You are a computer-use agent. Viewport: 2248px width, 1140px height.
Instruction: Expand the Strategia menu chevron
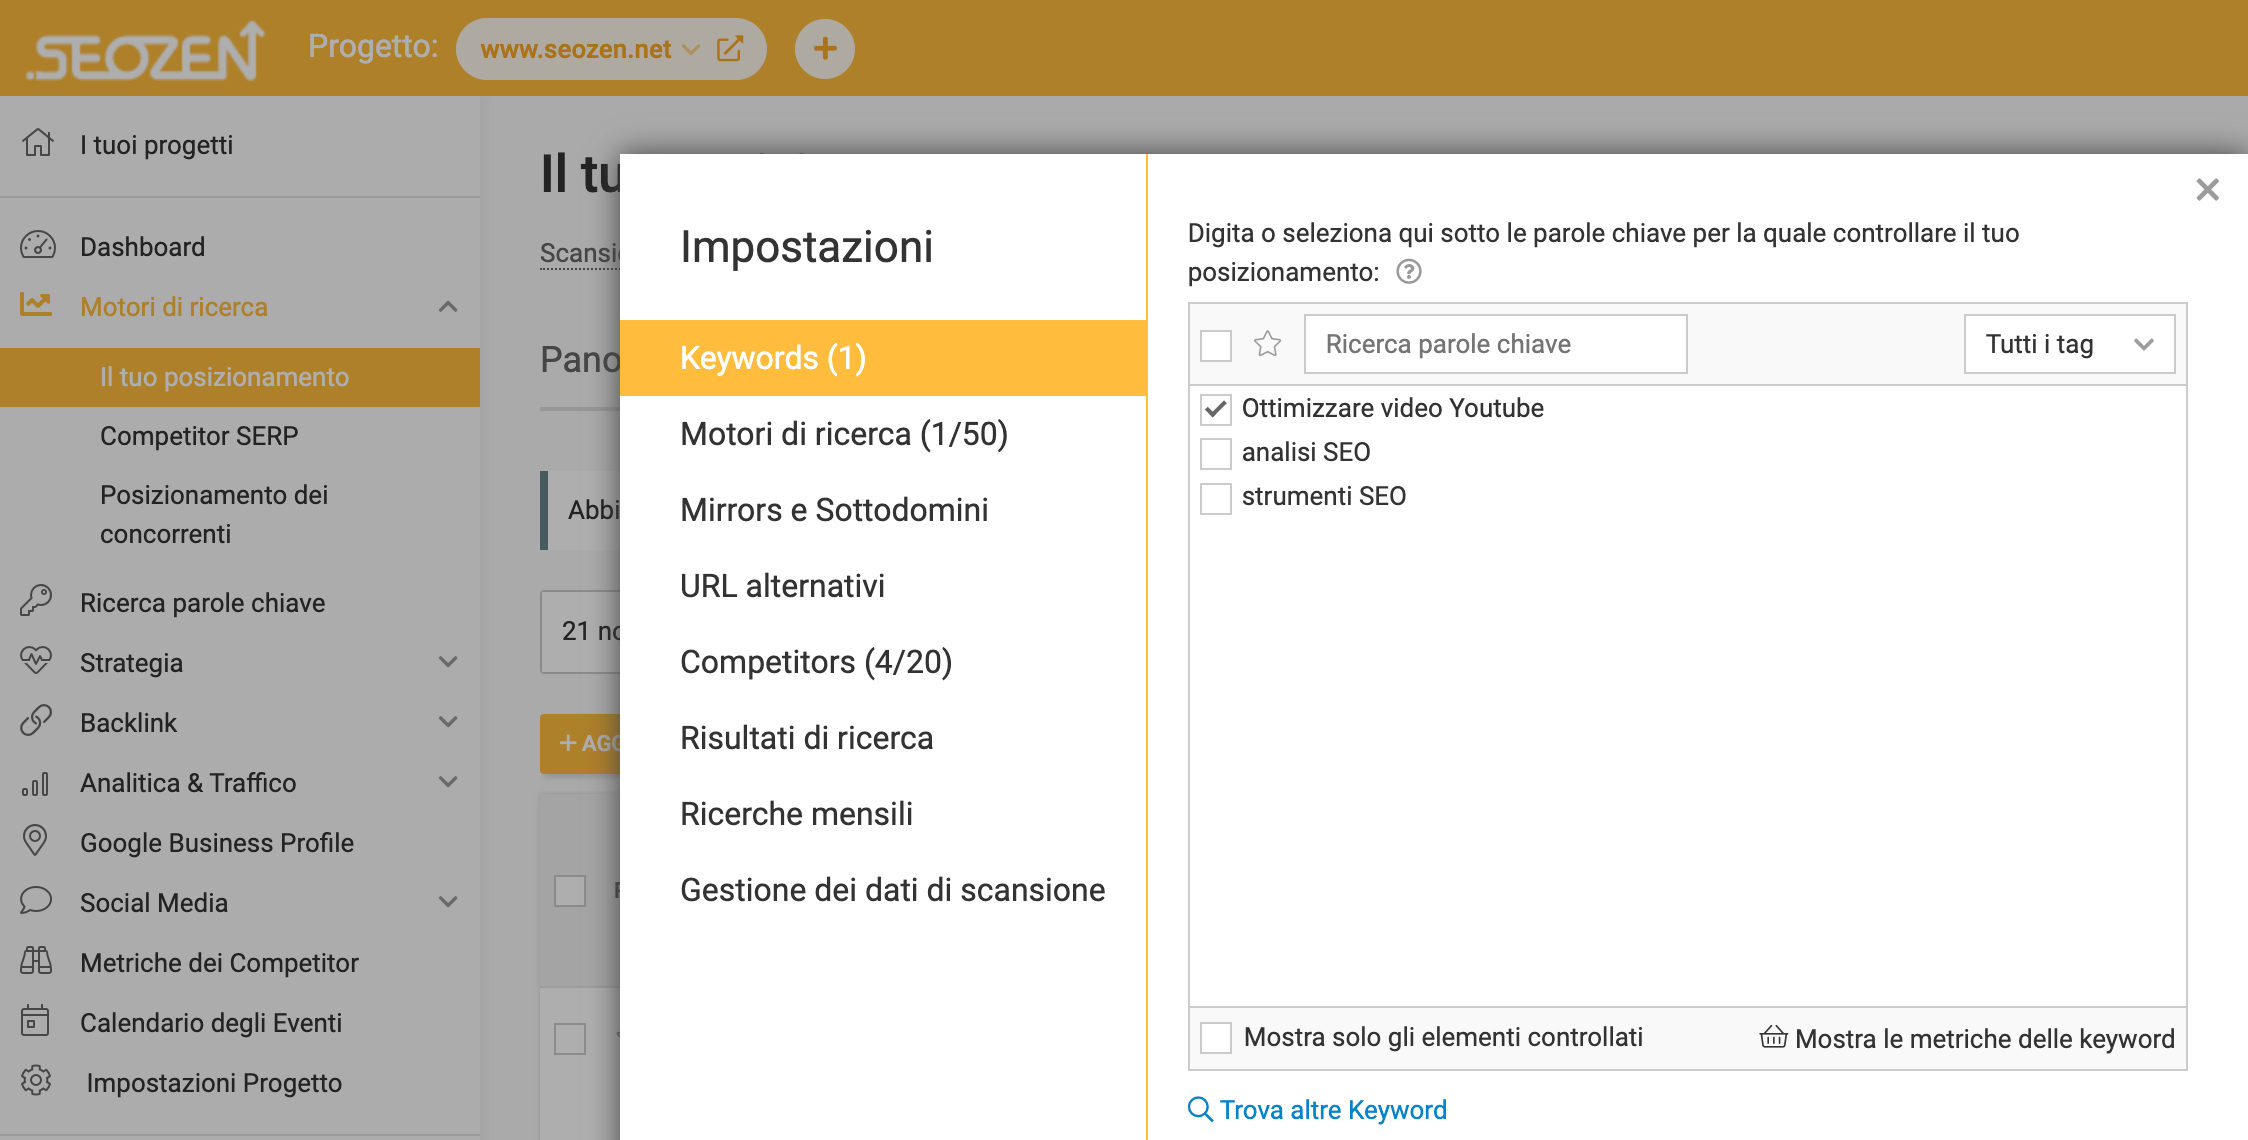(x=448, y=662)
